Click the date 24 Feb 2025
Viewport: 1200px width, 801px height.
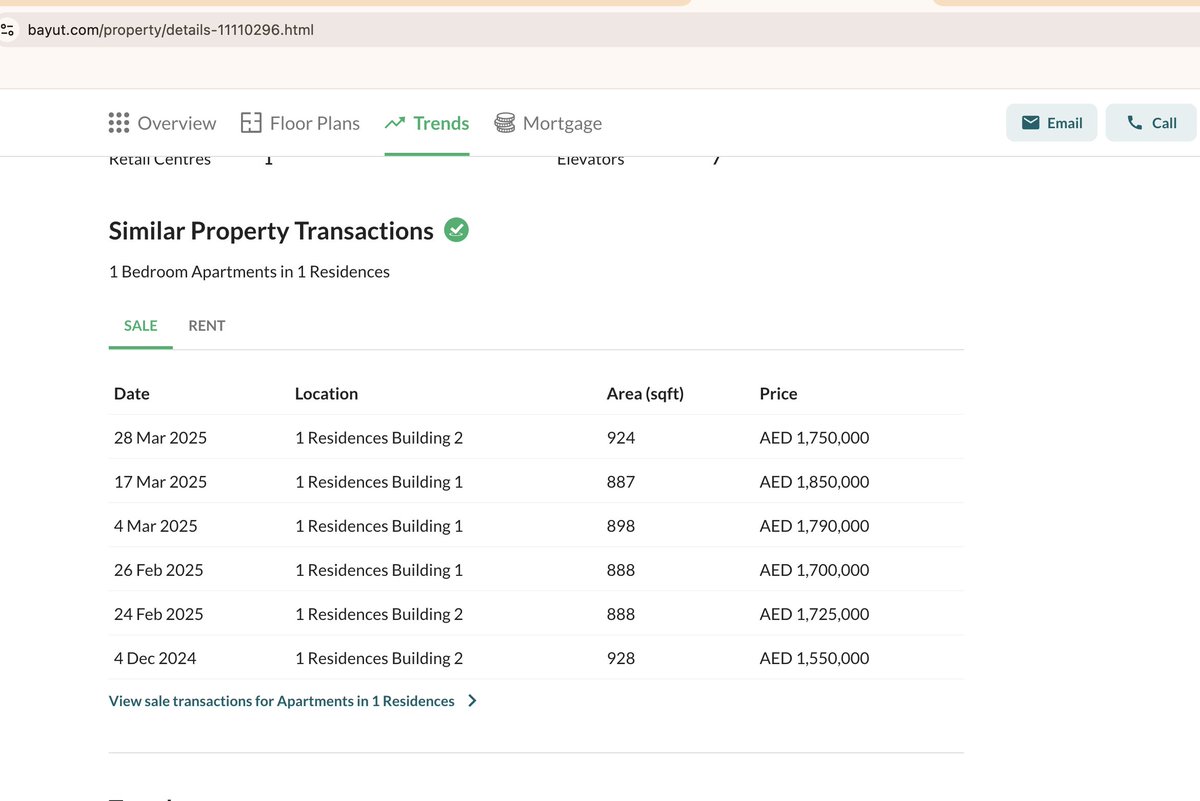coord(159,614)
